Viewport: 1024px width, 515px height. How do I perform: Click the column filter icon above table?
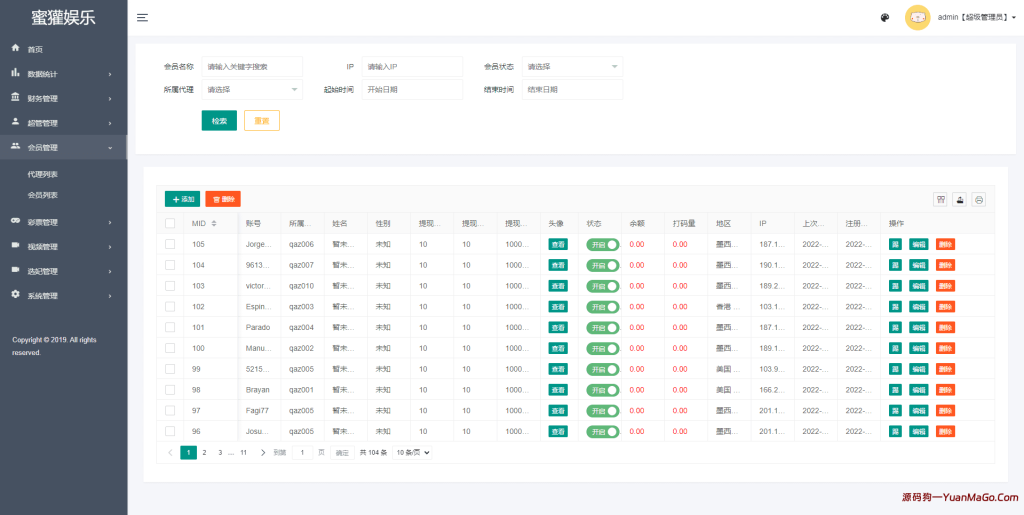tap(940, 199)
